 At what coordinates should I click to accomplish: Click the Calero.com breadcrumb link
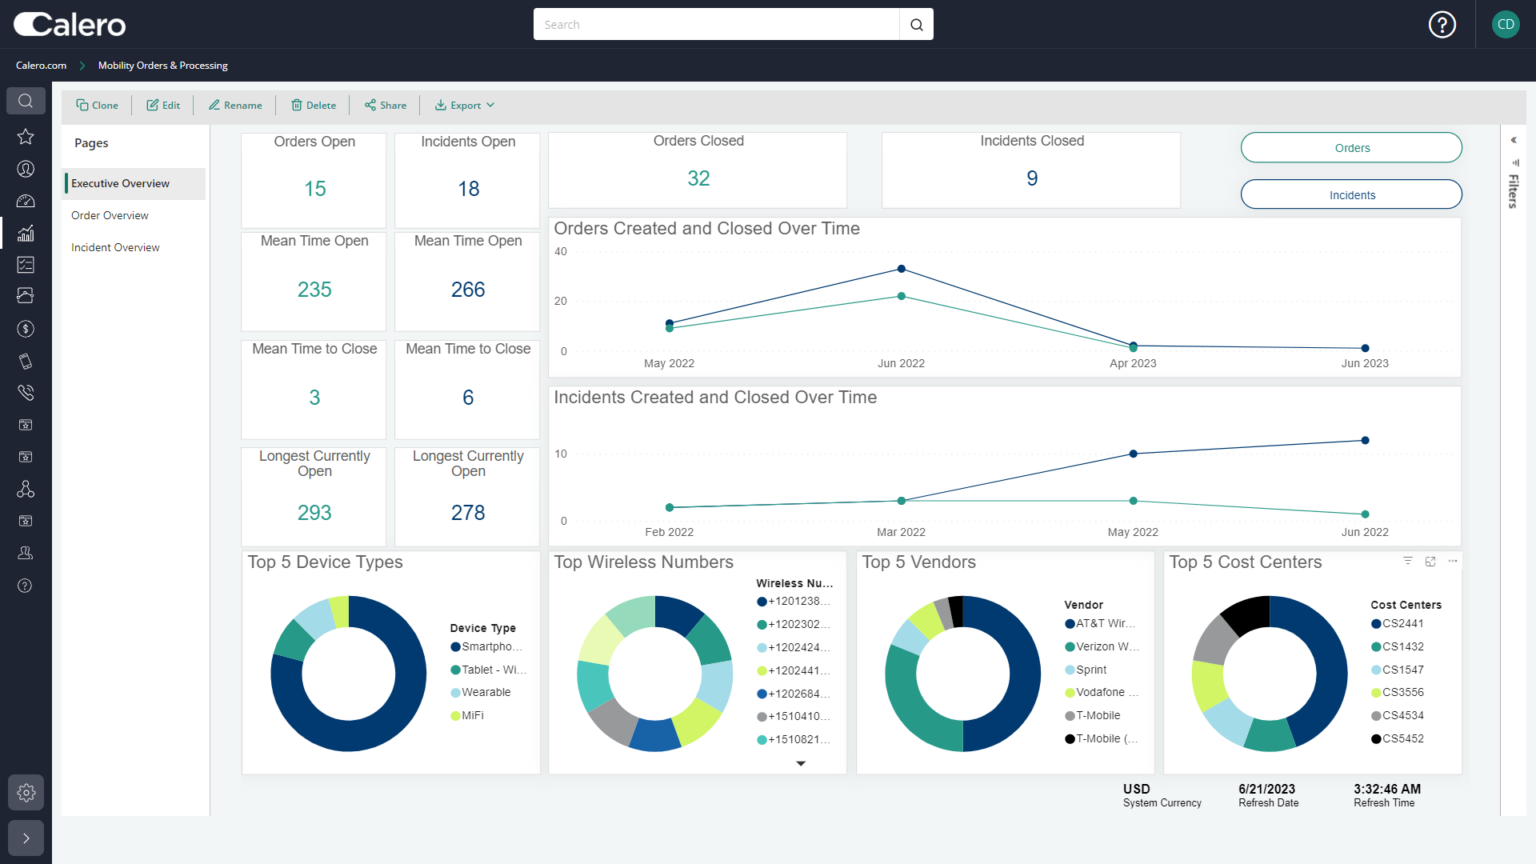[x=40, y=65]
